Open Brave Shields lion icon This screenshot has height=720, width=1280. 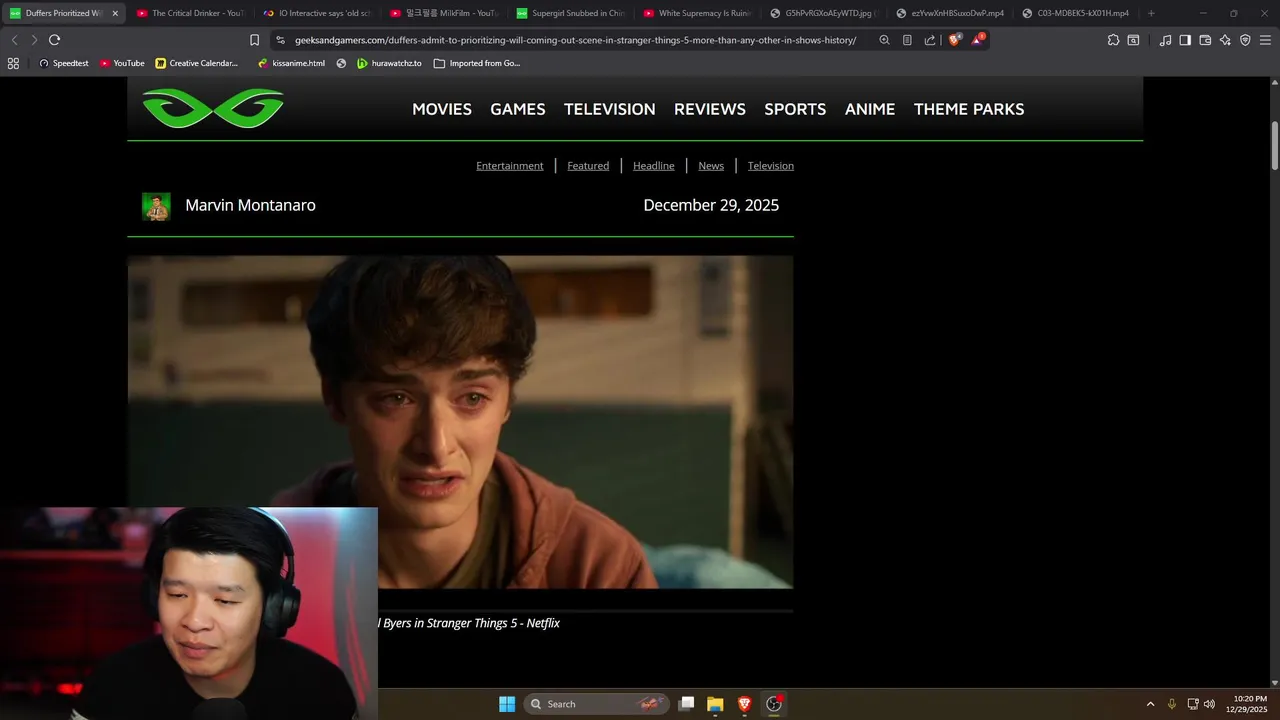pos(954,40)
